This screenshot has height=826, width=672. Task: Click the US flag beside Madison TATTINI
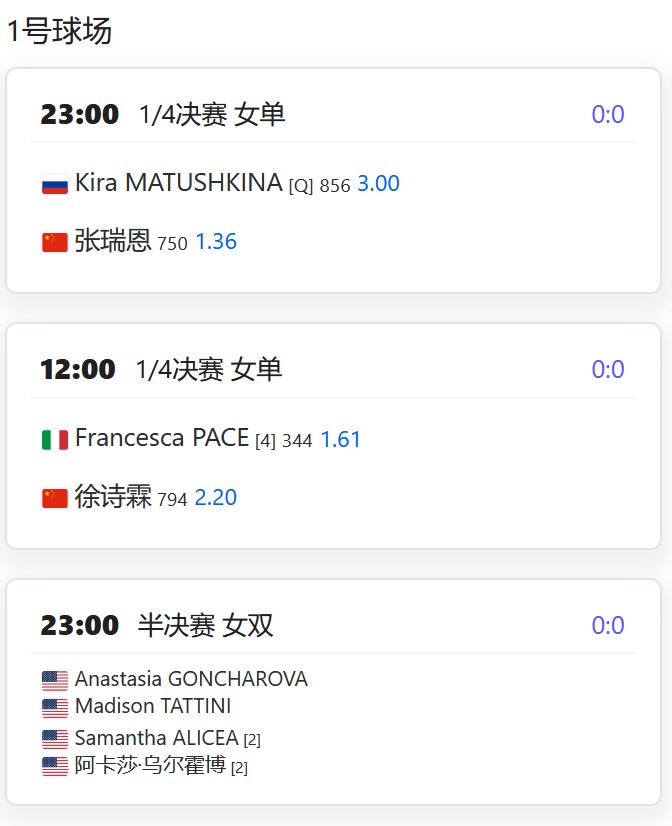tap(54, 708)
